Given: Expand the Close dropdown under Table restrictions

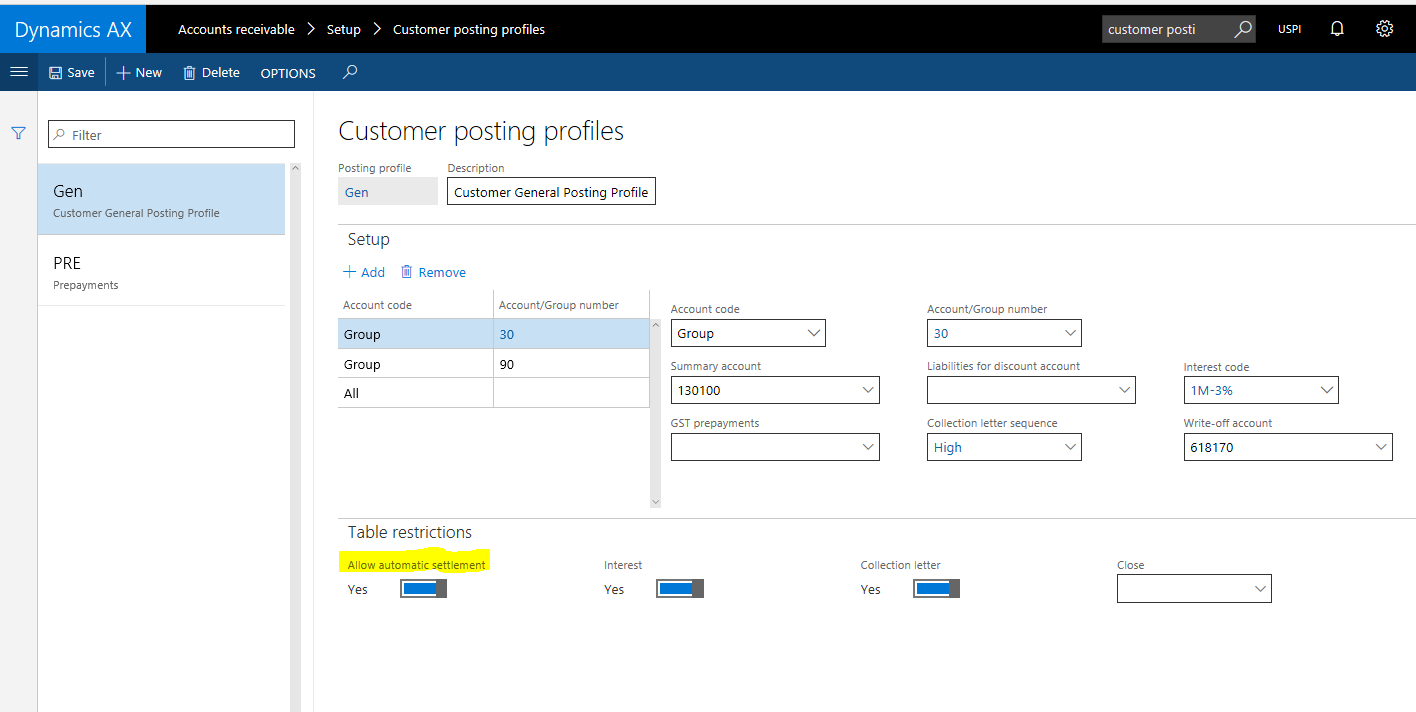Looking at the screenshot, I should click(1261, 588).
